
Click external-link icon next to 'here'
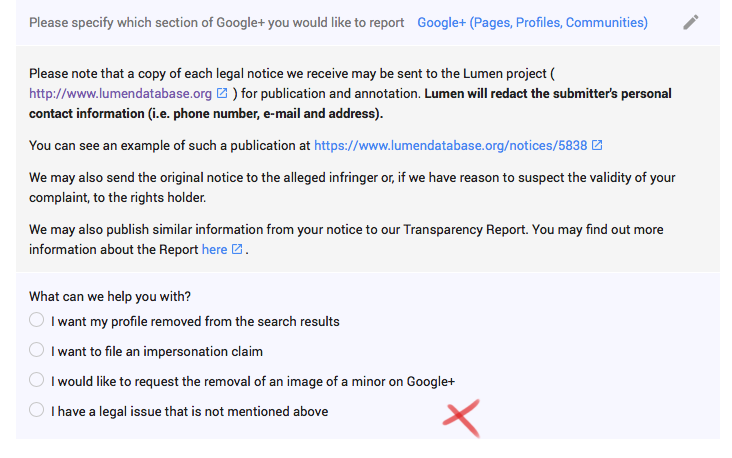pyautogui.click(x=237, y=249)
